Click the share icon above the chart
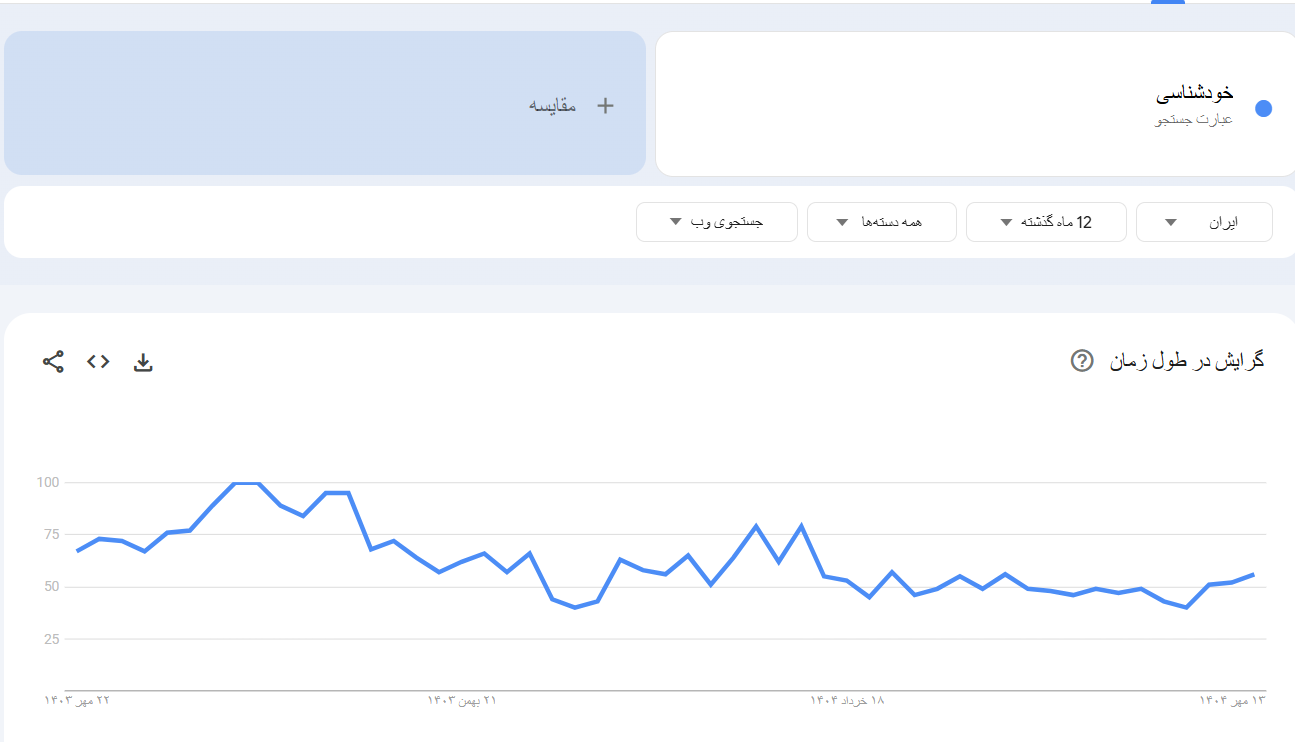This screenshot has height=742, width=1295. pos(53,362)
